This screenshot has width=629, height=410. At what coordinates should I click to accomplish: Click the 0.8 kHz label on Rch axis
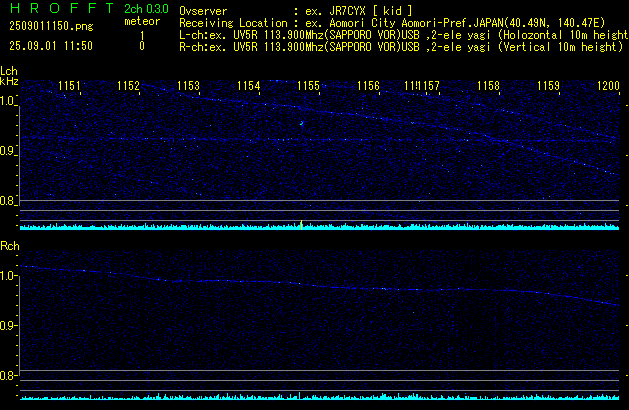pos(7,376)
